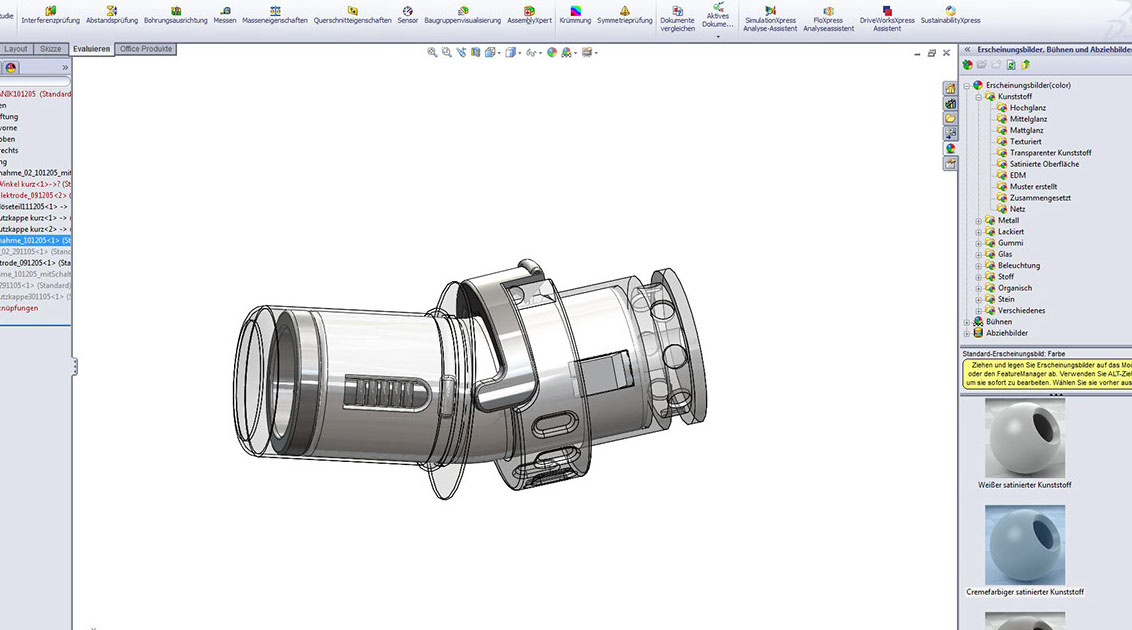
Task: Select the zoom-to-area tool
Action: coord(447,52)
